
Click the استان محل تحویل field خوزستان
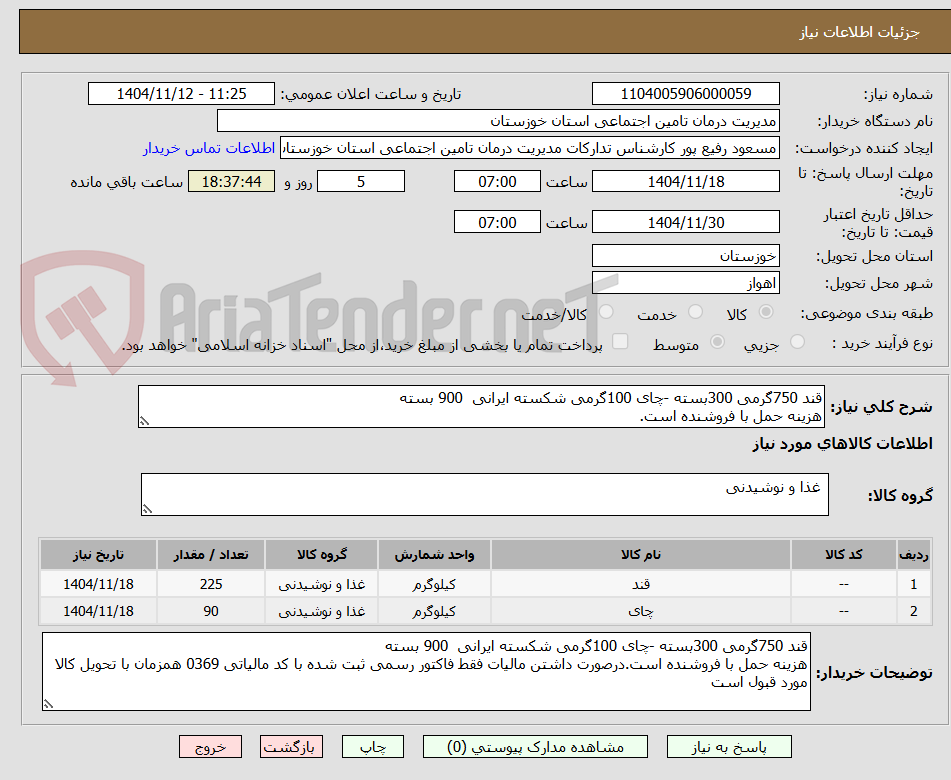[x=685, y=256]
